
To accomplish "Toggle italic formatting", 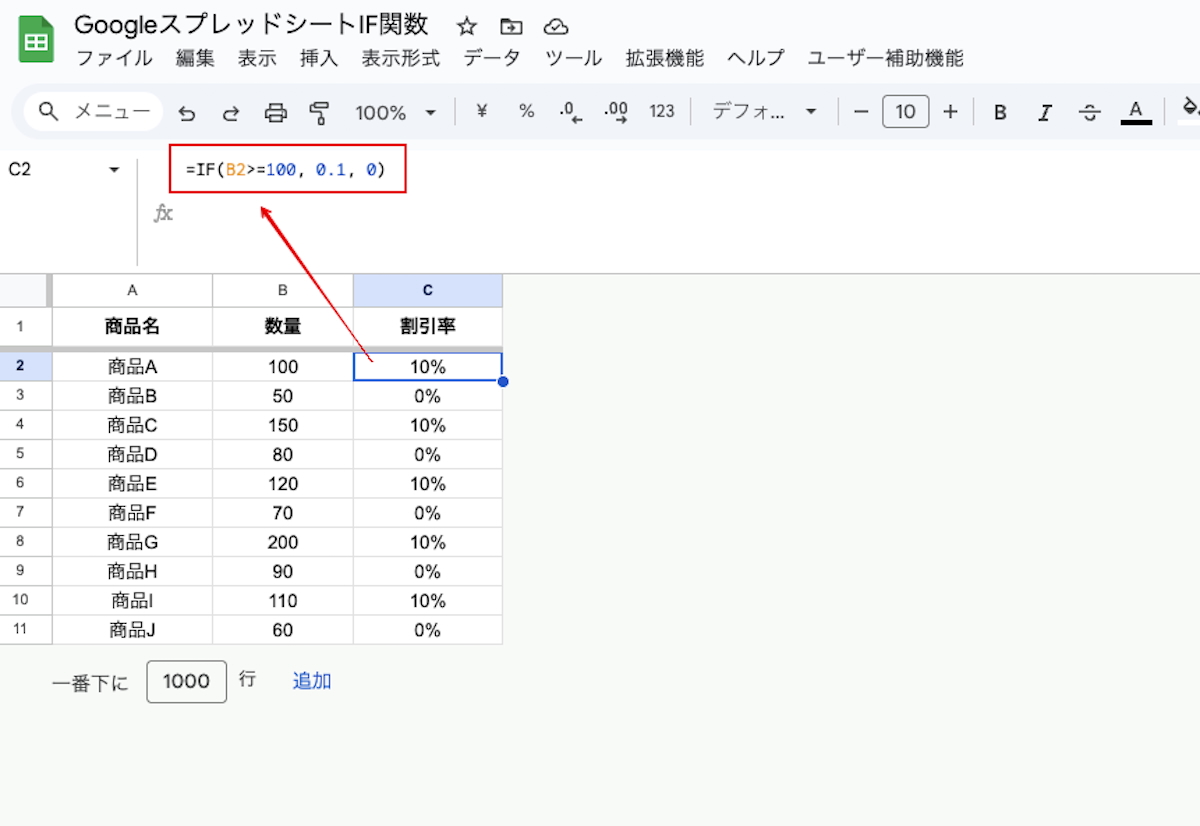I will (x=1045, y=112).
